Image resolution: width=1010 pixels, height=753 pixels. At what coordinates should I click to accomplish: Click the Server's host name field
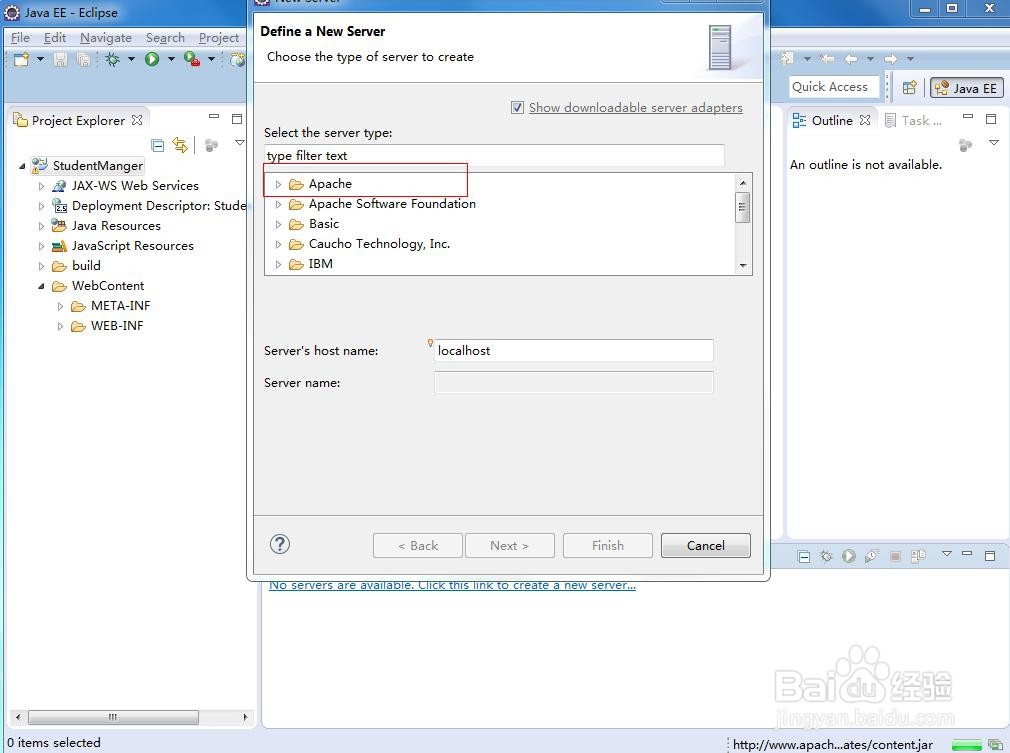573,350
